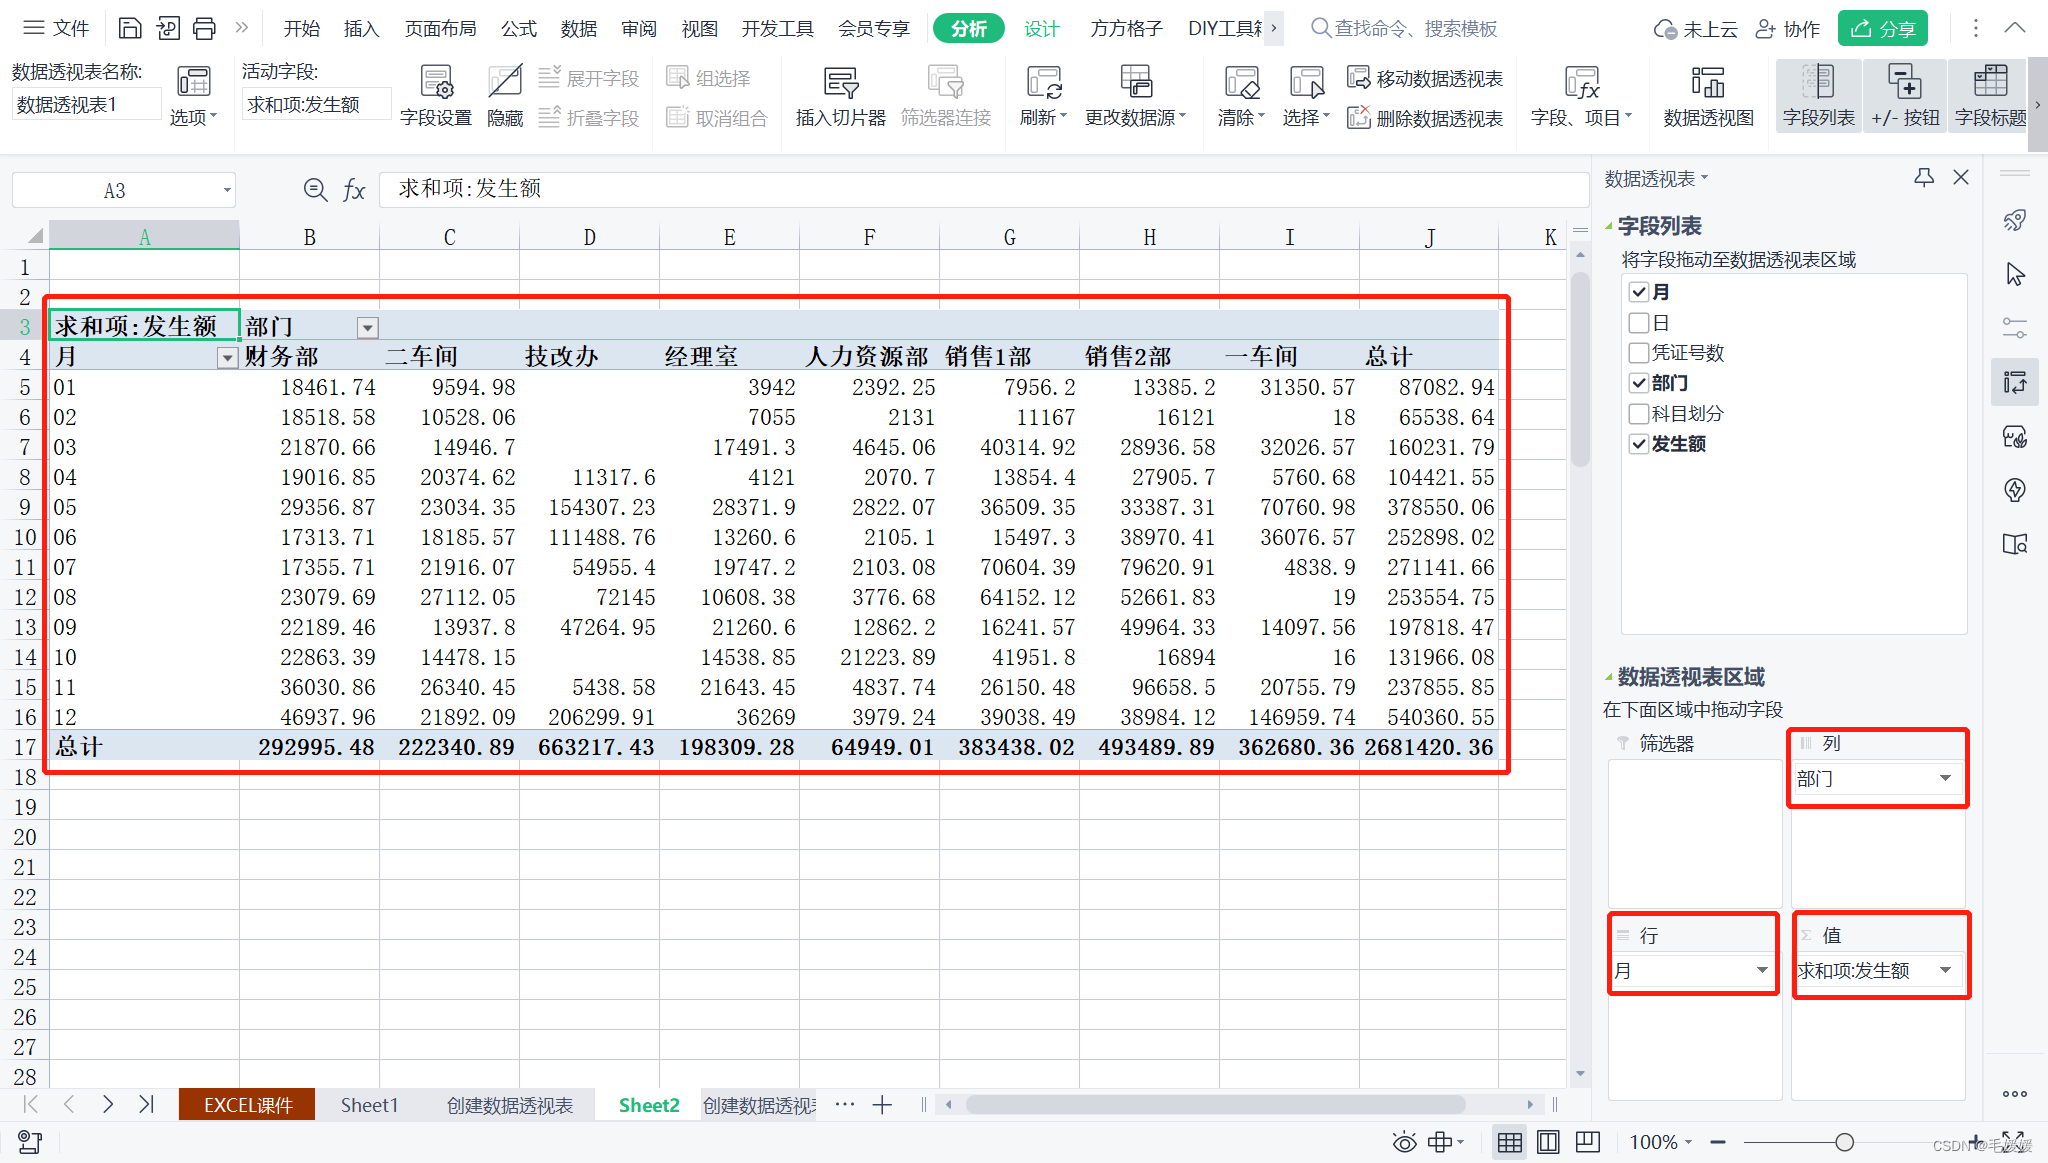The image size is (2048, 1163).
Task: Click the fx insert function icon
Action: point(354,189)
